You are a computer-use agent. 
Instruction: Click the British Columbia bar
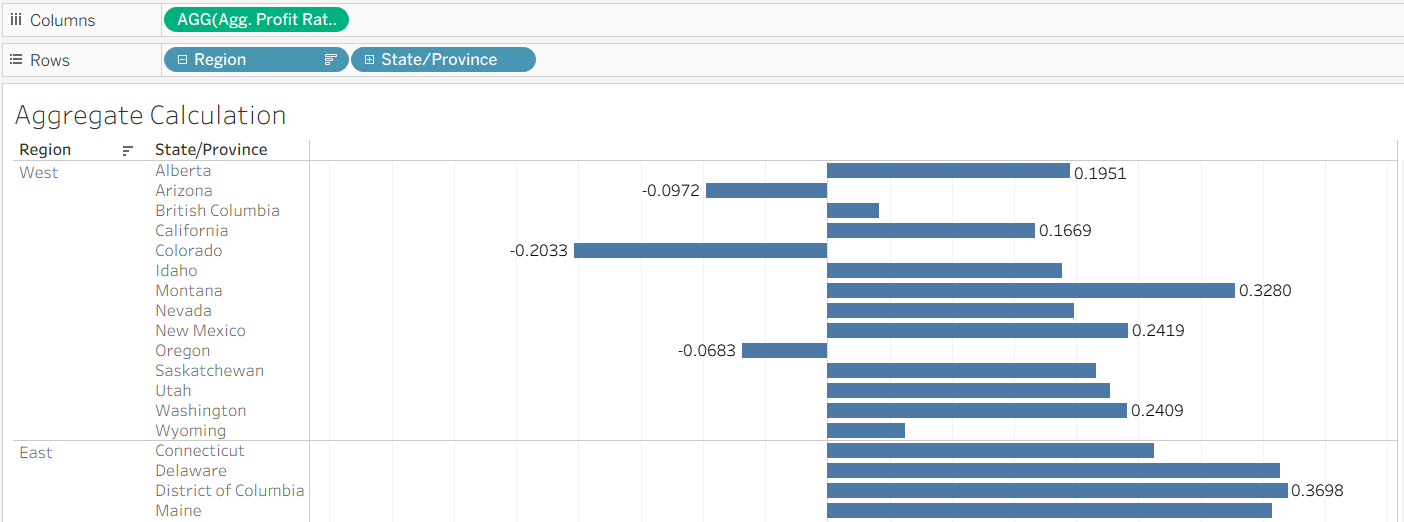pyautogui.click(x=853, y=210)
